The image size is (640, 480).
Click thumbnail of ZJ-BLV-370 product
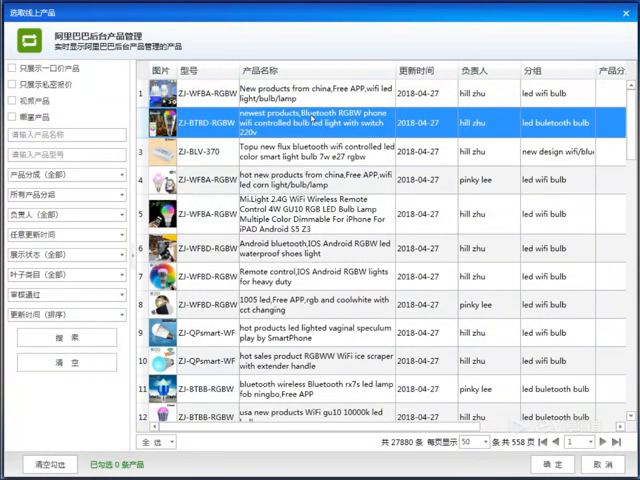pyautogui.click(x=162, y=151)
